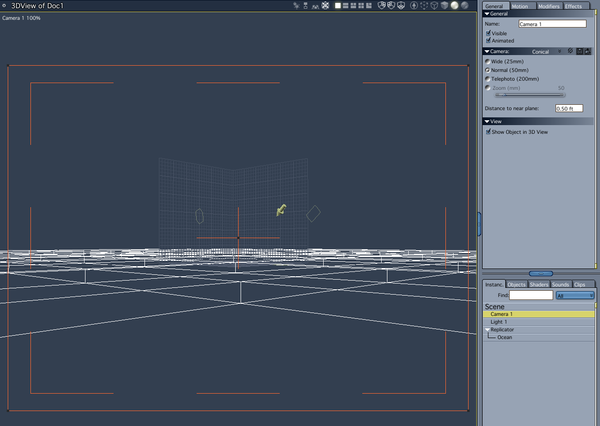Image resolution: width=600 pixels, height=426 pixels.
Task: Collapse the General section header
Action: tap(487, 13)
